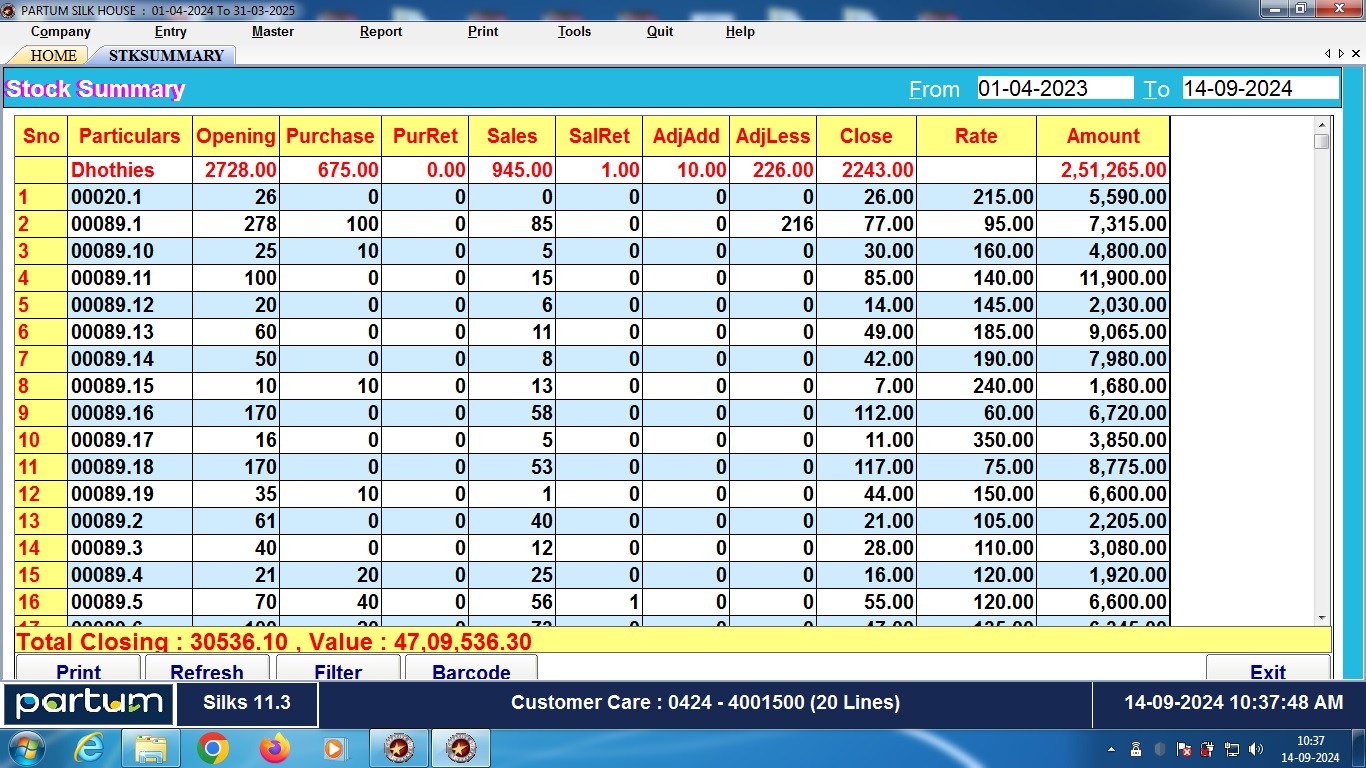1366x768 pixels.
Task: Click the To date field
Action: [x=1260, y=88]
